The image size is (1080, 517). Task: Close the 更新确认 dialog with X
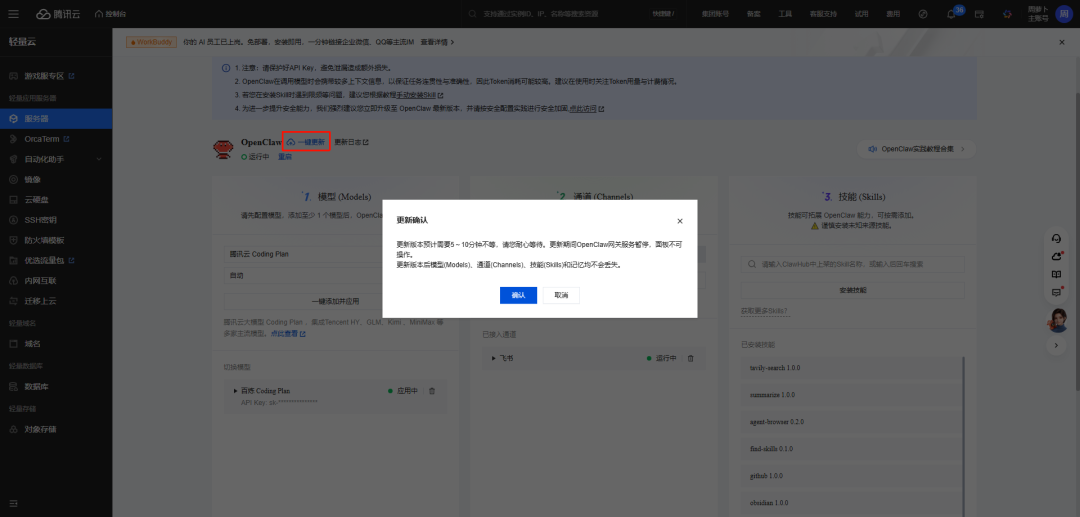[x=680, y=221]
